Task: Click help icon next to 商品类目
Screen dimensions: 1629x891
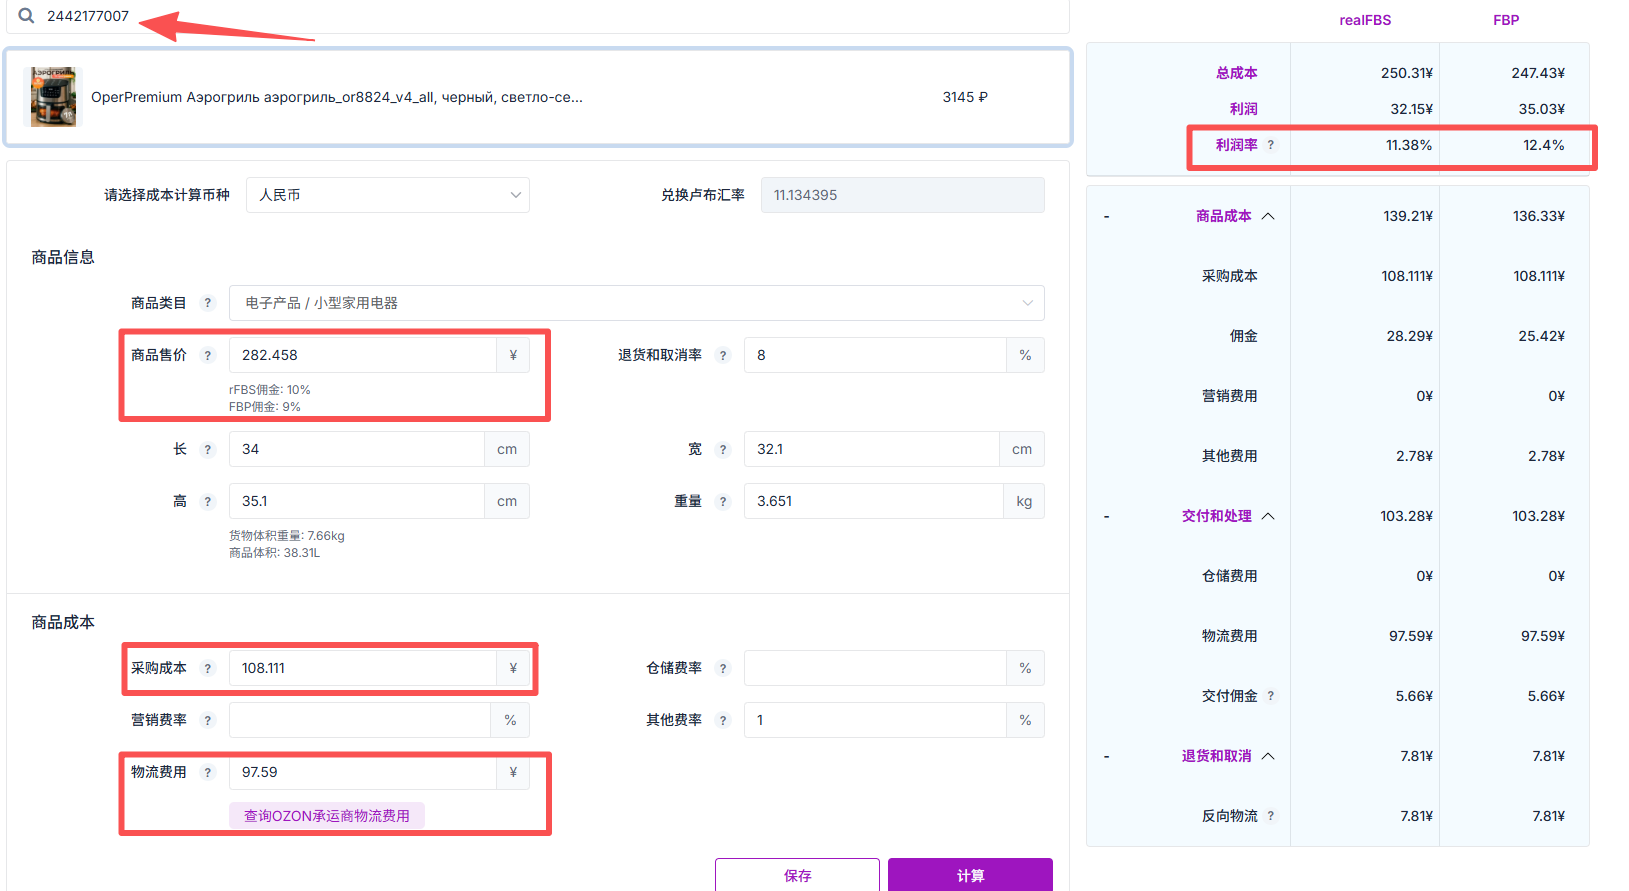Action: [208, 303]
